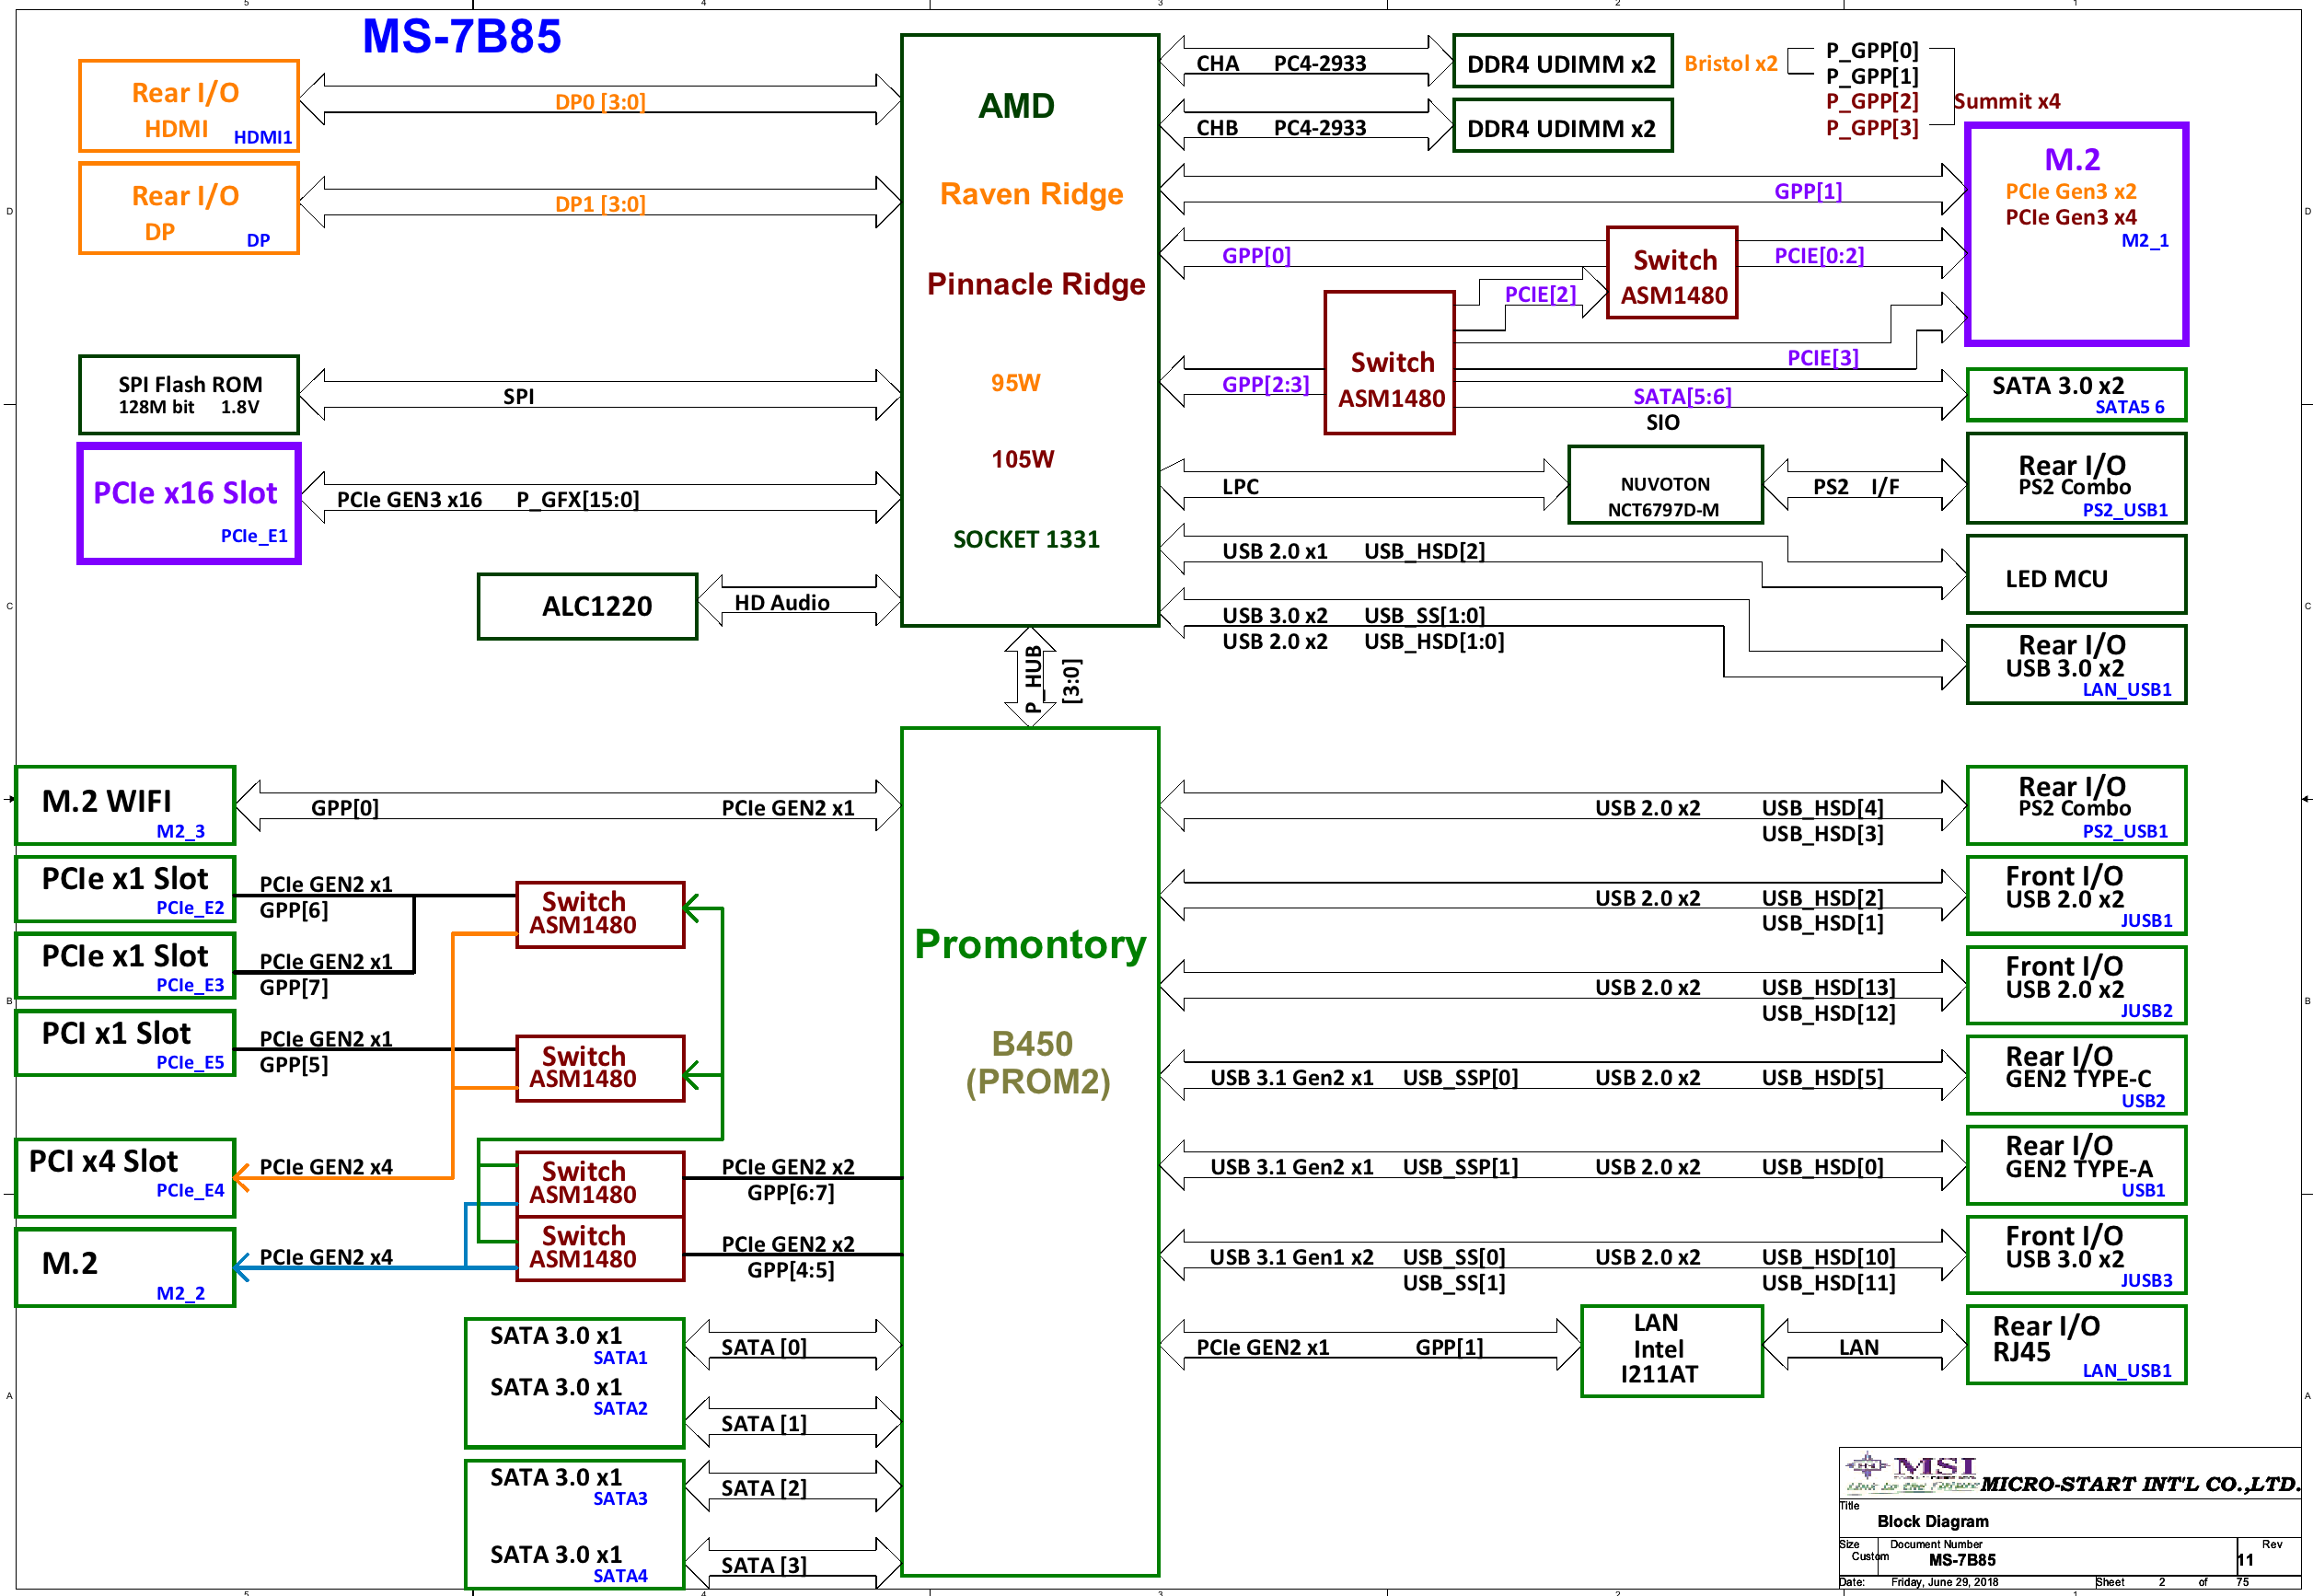Select the M.2 M2_2 block
The image size is (2313, 1596).
(125, 1268)
